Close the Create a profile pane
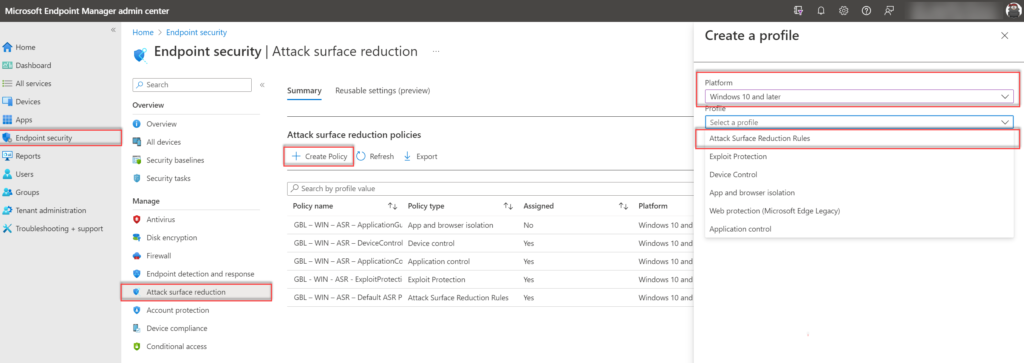This screenshot has width=1024, height=363. point(1004,36)
